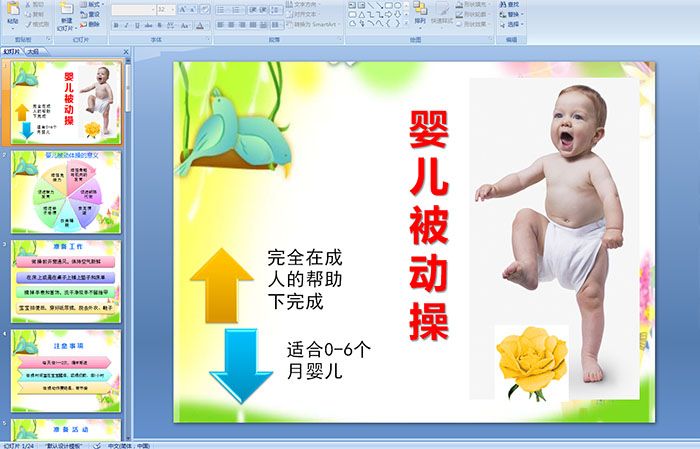The height and width of the screenshot is (449, 700).
Task: Select the triangle shape in gallery
Action: (x=362, y=15)
